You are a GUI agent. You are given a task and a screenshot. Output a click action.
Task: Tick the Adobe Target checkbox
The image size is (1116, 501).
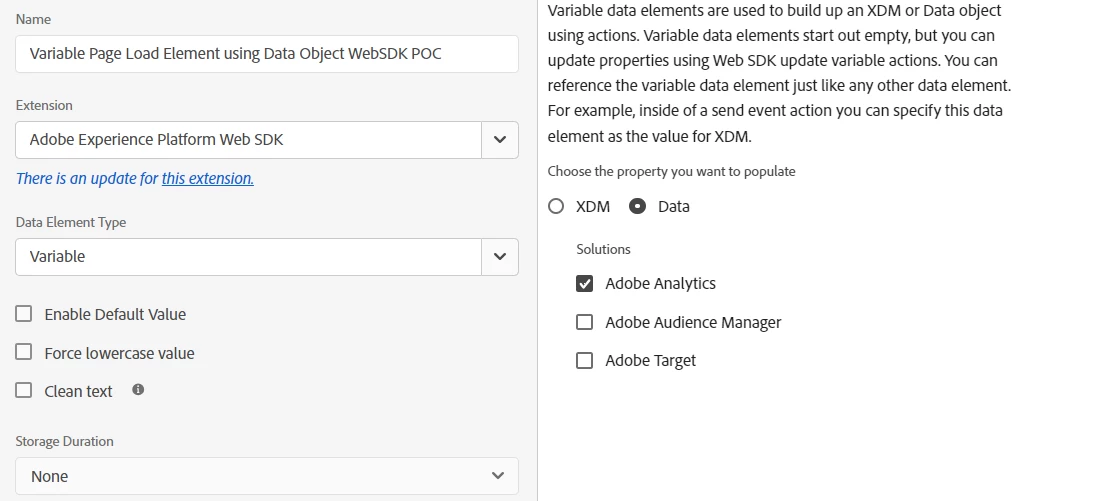coord(585,361)
